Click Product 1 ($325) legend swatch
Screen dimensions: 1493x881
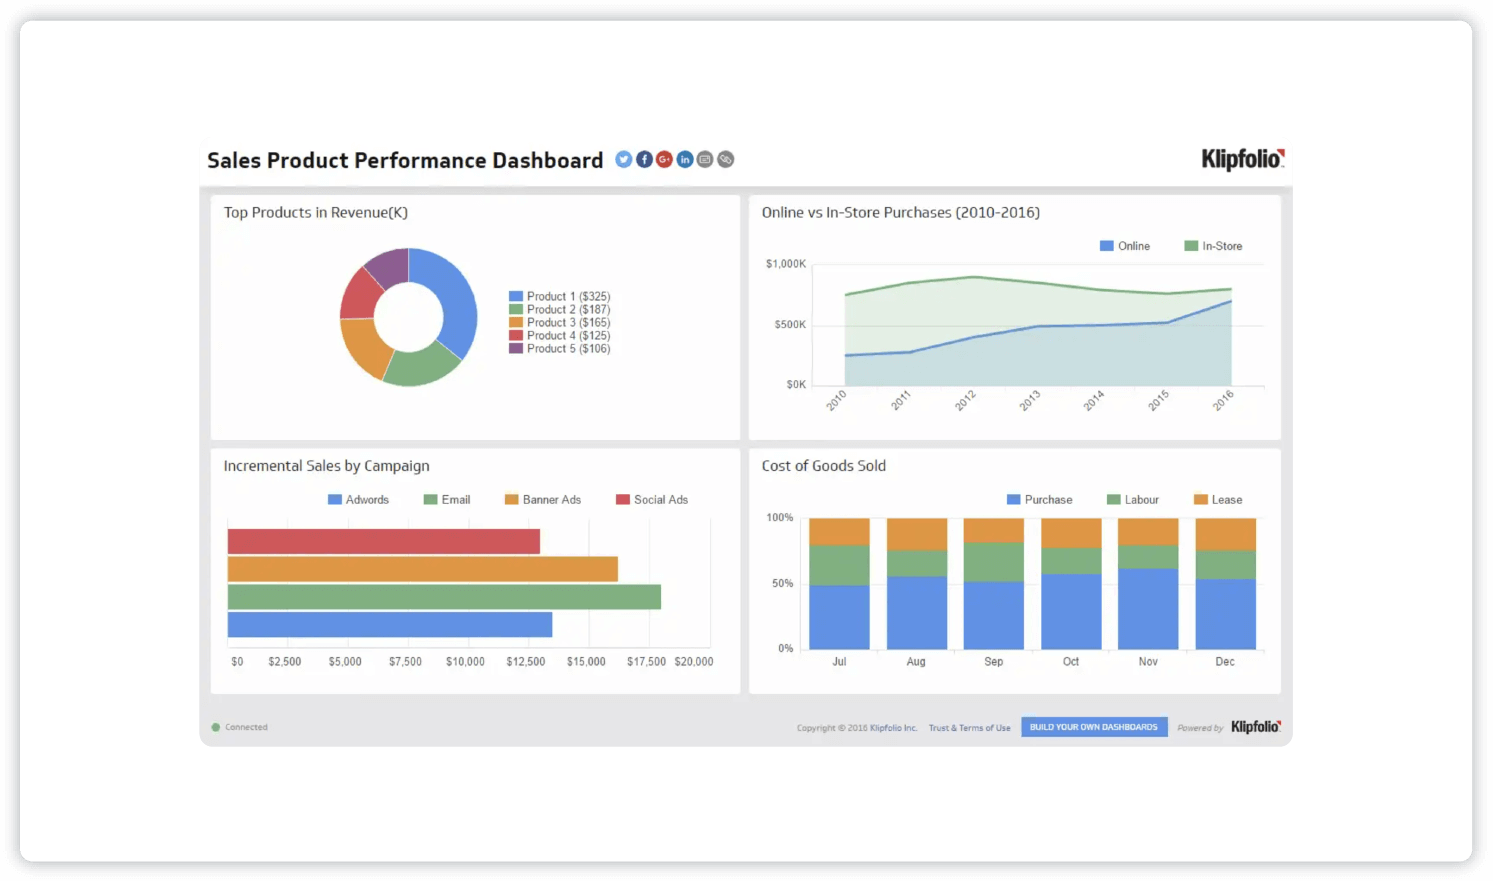516,297
